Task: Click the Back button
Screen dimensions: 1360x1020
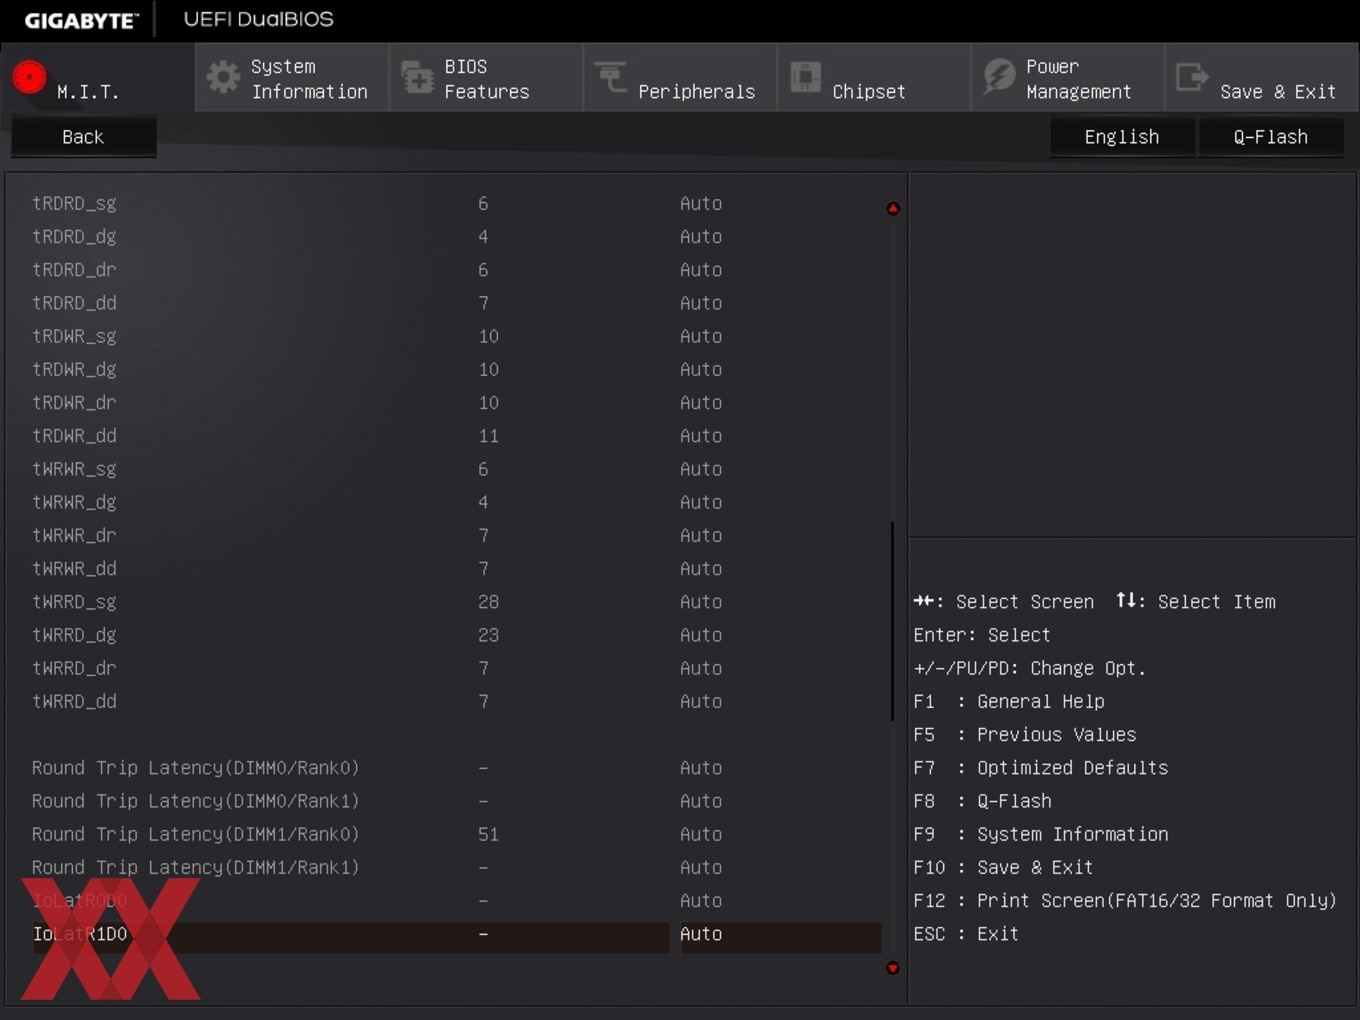Action: tap(83, 137)
